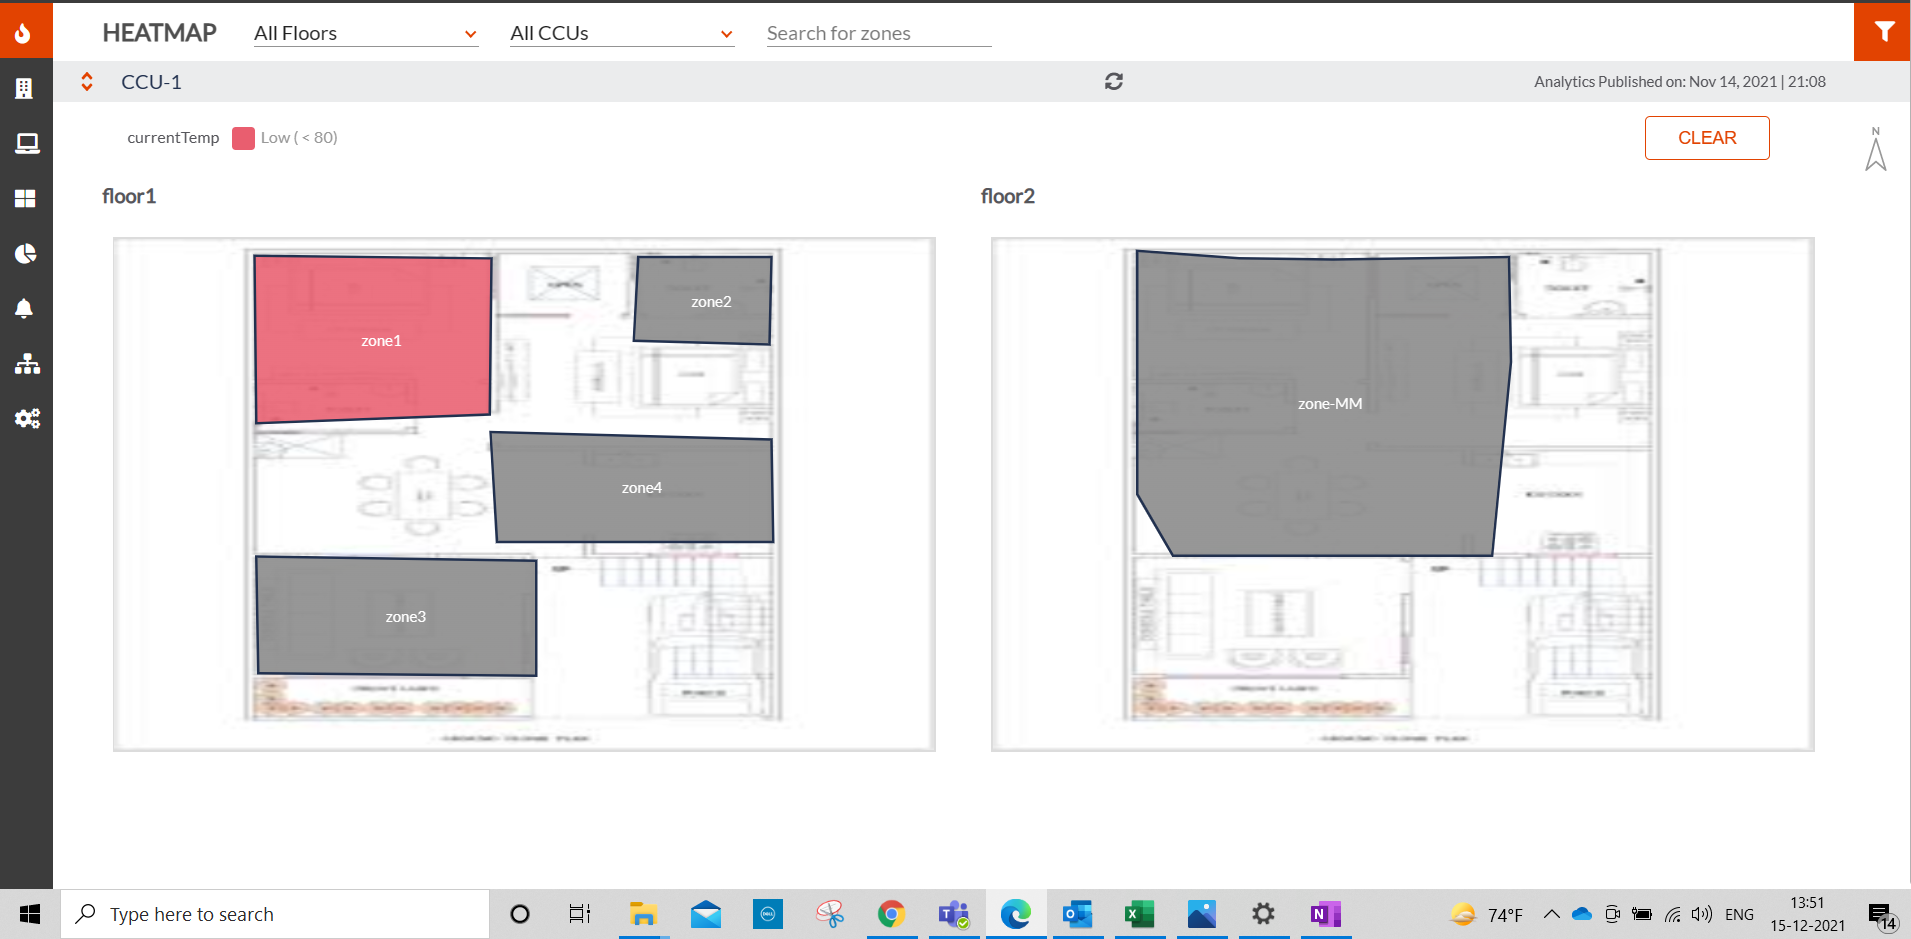Click the north compass arrow icon
1911x939 pixels.
coord(1876,150)
